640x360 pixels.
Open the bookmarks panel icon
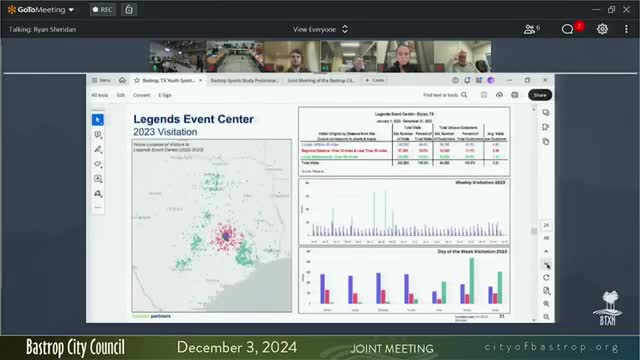546,127
